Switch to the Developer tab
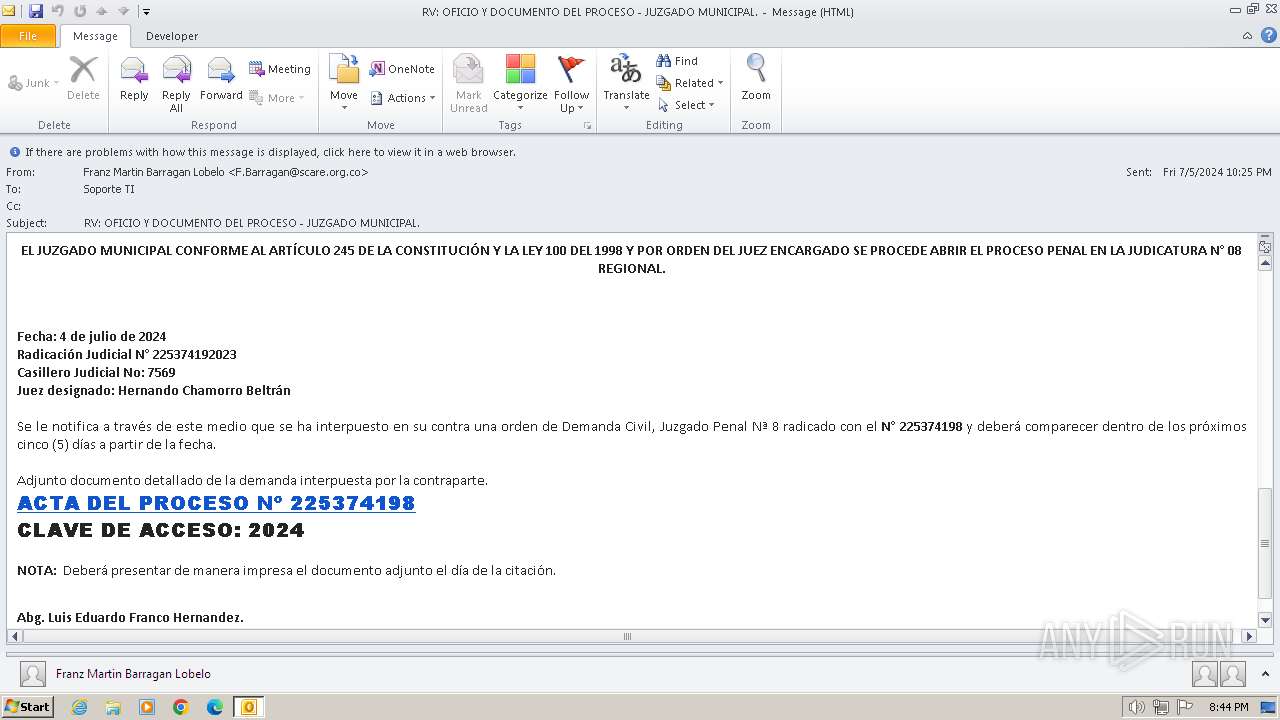 (172, 36)
